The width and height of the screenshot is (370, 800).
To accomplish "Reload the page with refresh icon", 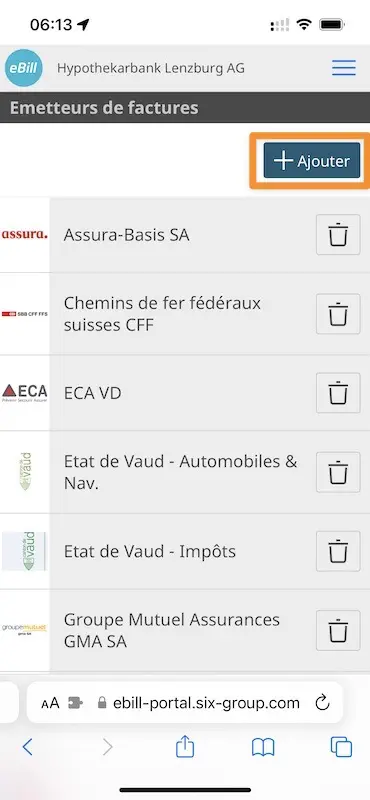I will pyautogui.click(x=323, y=703).
